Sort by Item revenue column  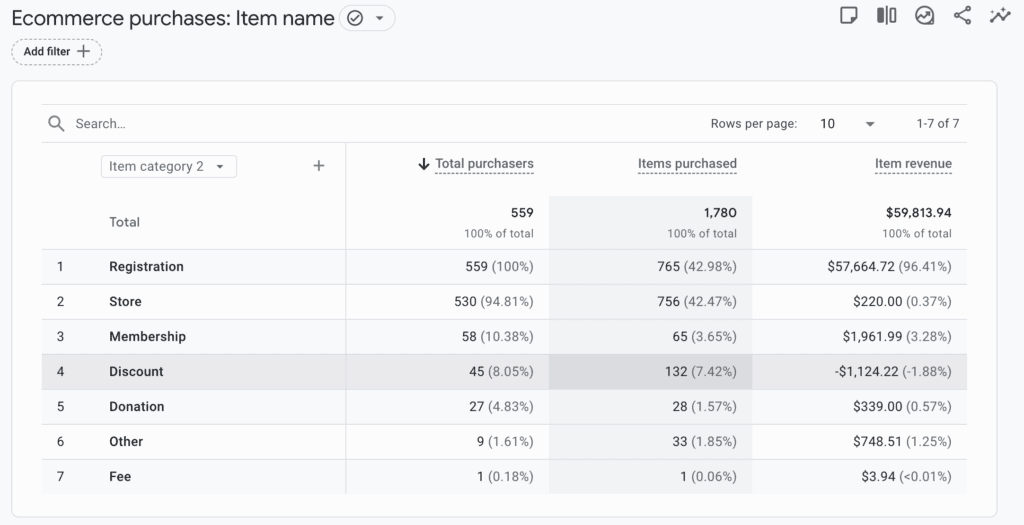coord(913,164)
